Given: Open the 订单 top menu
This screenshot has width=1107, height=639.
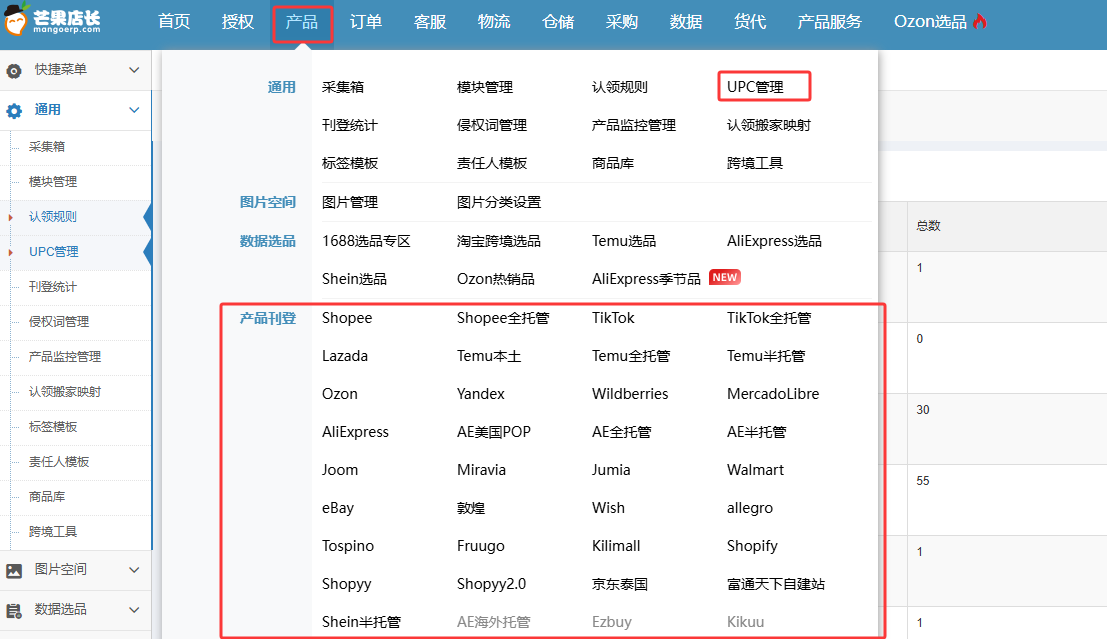Looking at the screenshot, I should coord(366,22).
